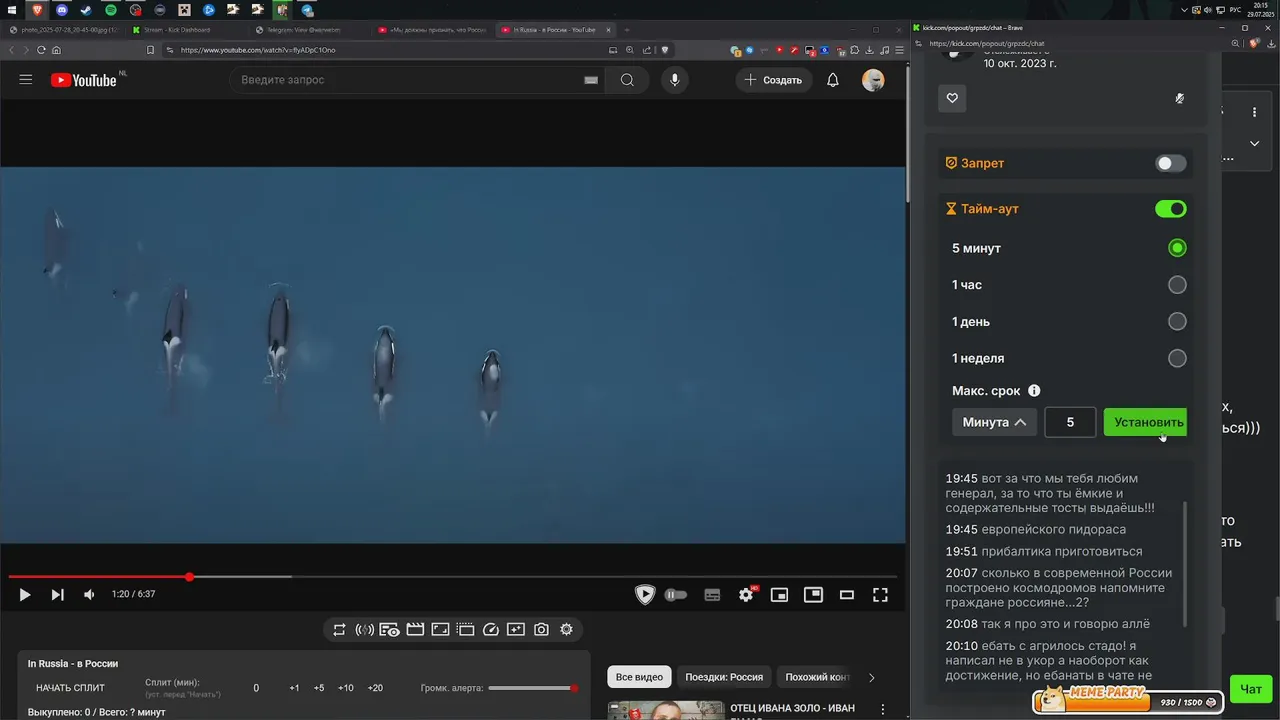This screenshot has height=720, width=1280.
Task: Select the 5 минут timeout option
Action: pyautogui.click(x=1177, y=248)
